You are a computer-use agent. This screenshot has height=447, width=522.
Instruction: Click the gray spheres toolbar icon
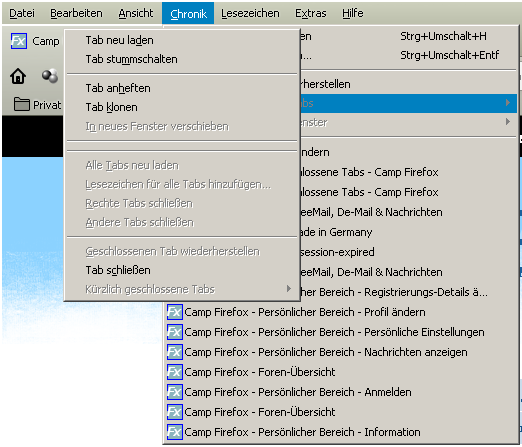(50, 76)
